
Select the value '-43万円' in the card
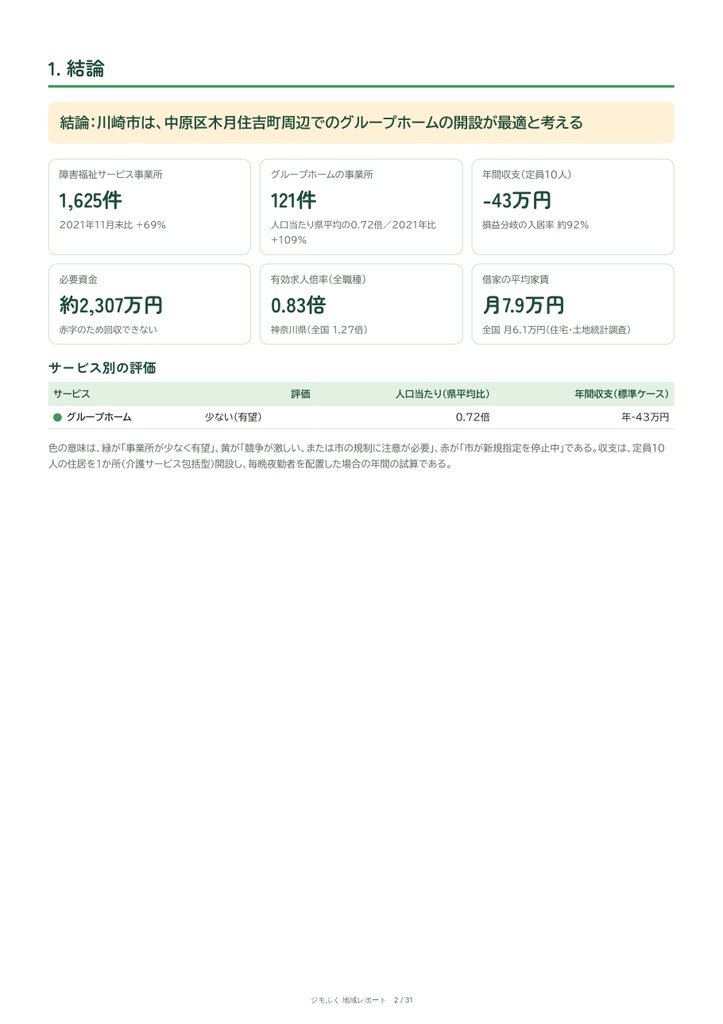coord(517,200)
